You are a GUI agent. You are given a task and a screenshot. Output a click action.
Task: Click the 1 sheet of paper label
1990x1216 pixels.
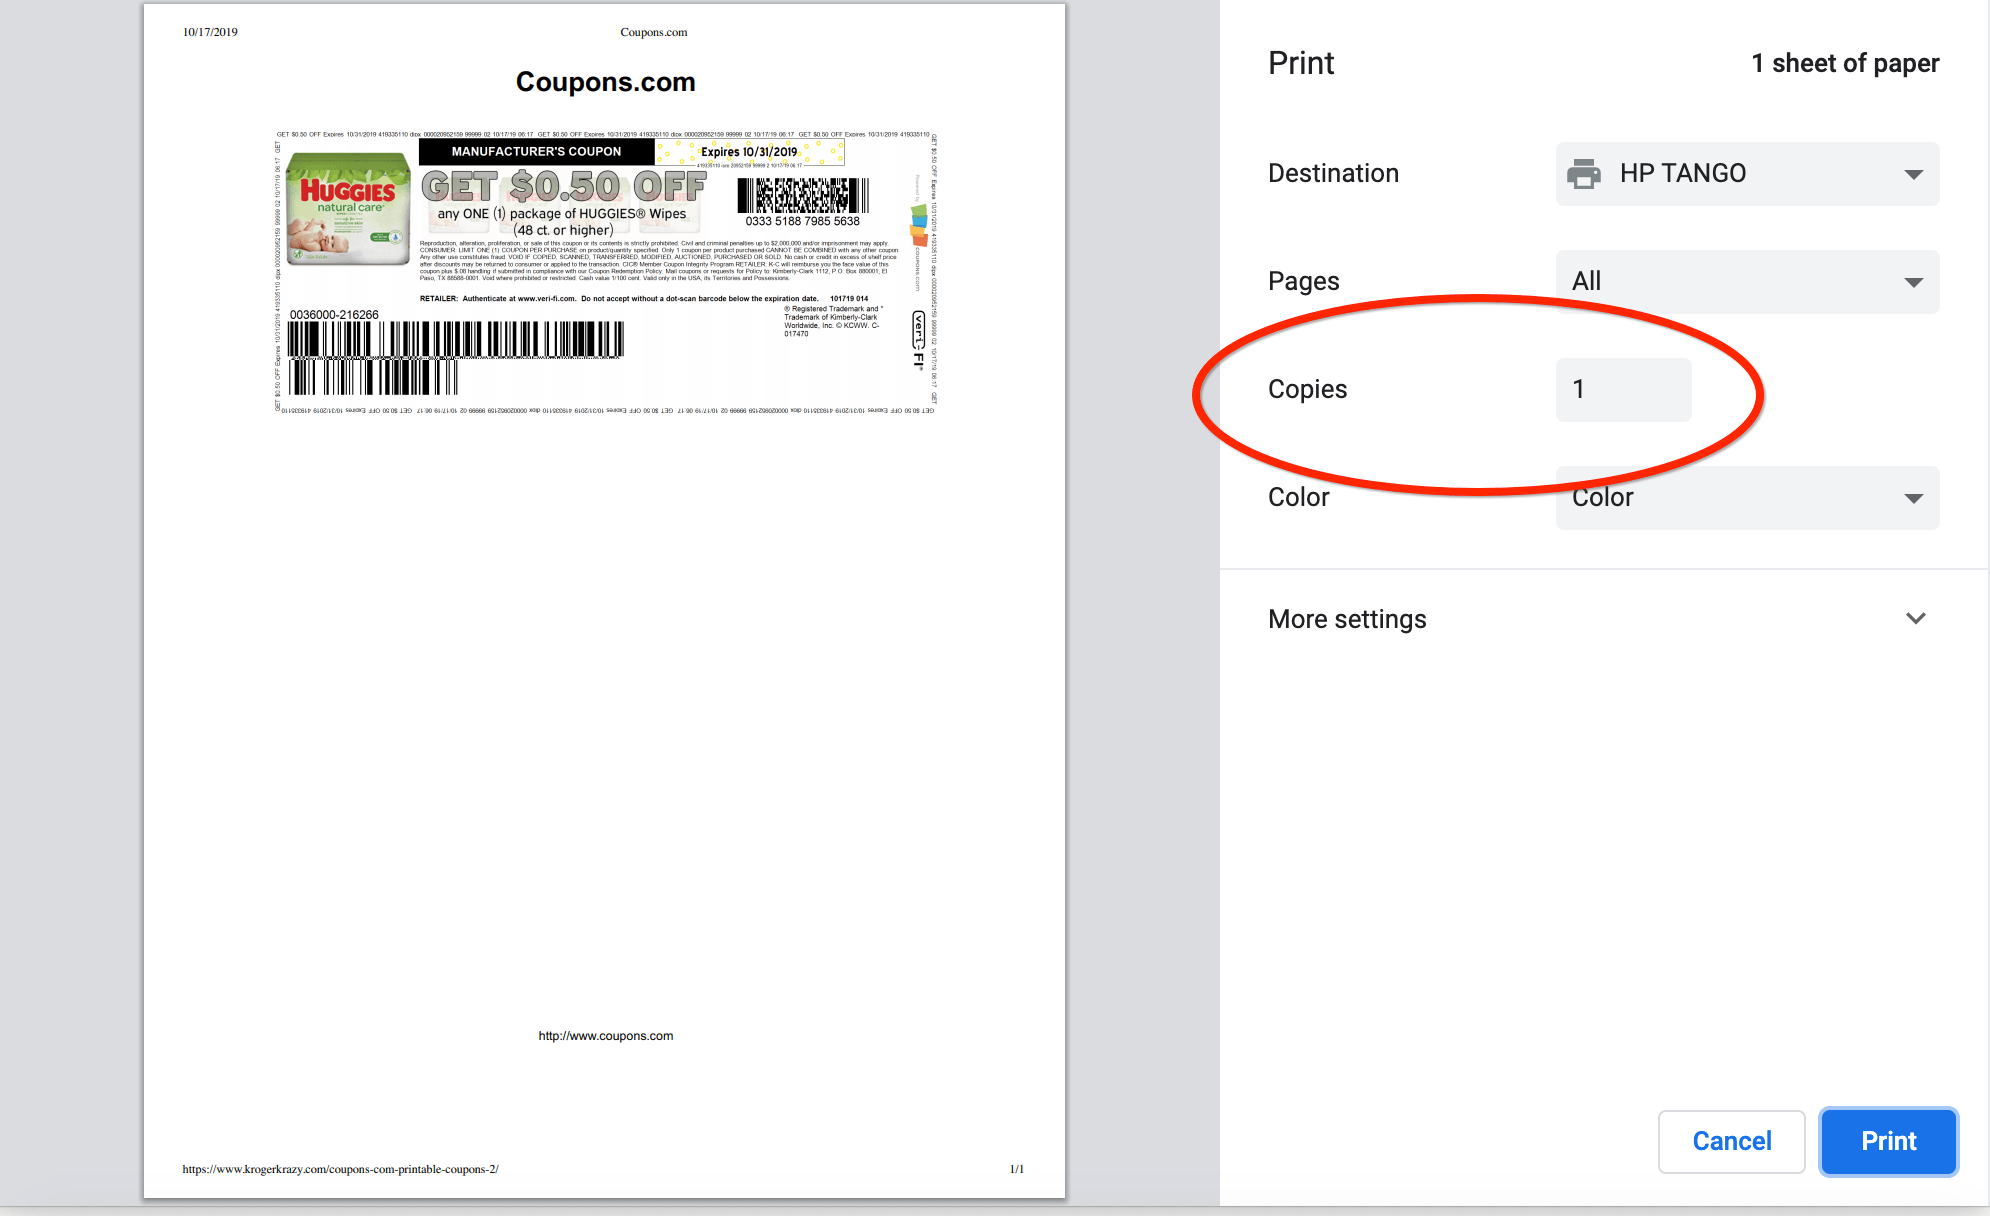point(1845,63)
